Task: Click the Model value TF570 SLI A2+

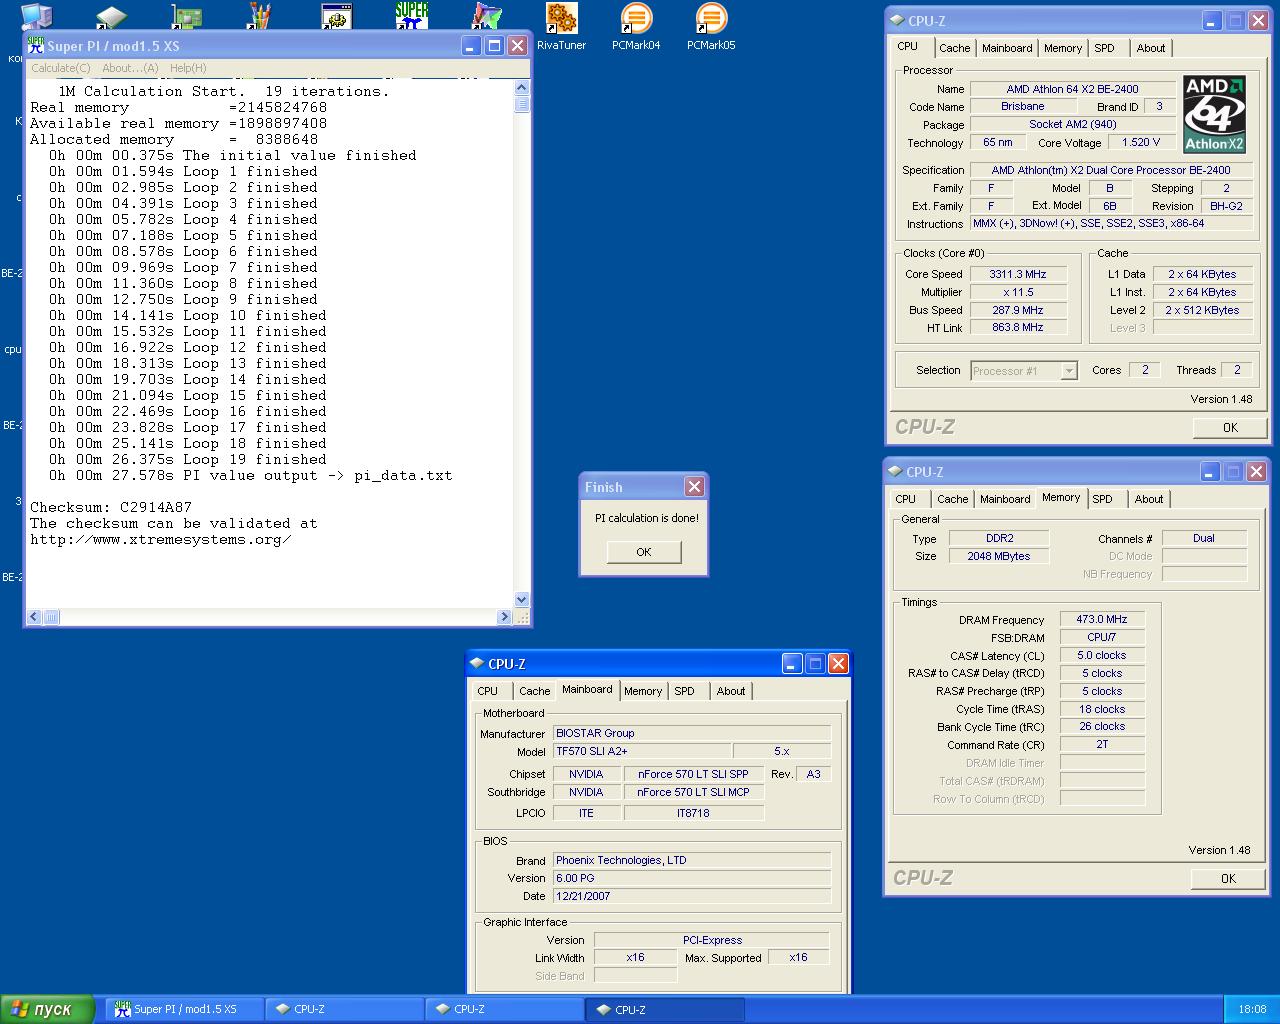Action: (642, 751)
